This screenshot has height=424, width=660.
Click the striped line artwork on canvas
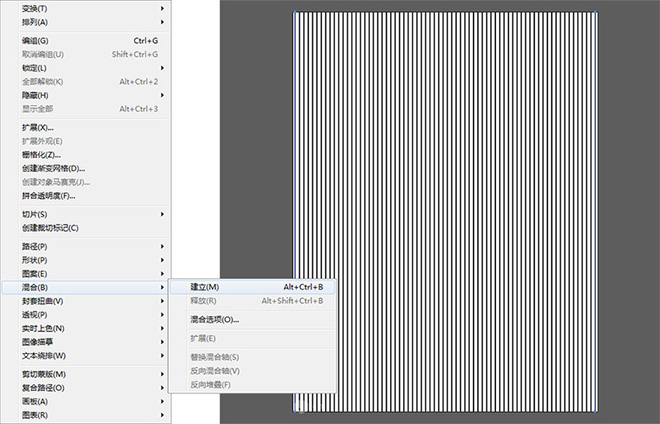click(446, 210)
